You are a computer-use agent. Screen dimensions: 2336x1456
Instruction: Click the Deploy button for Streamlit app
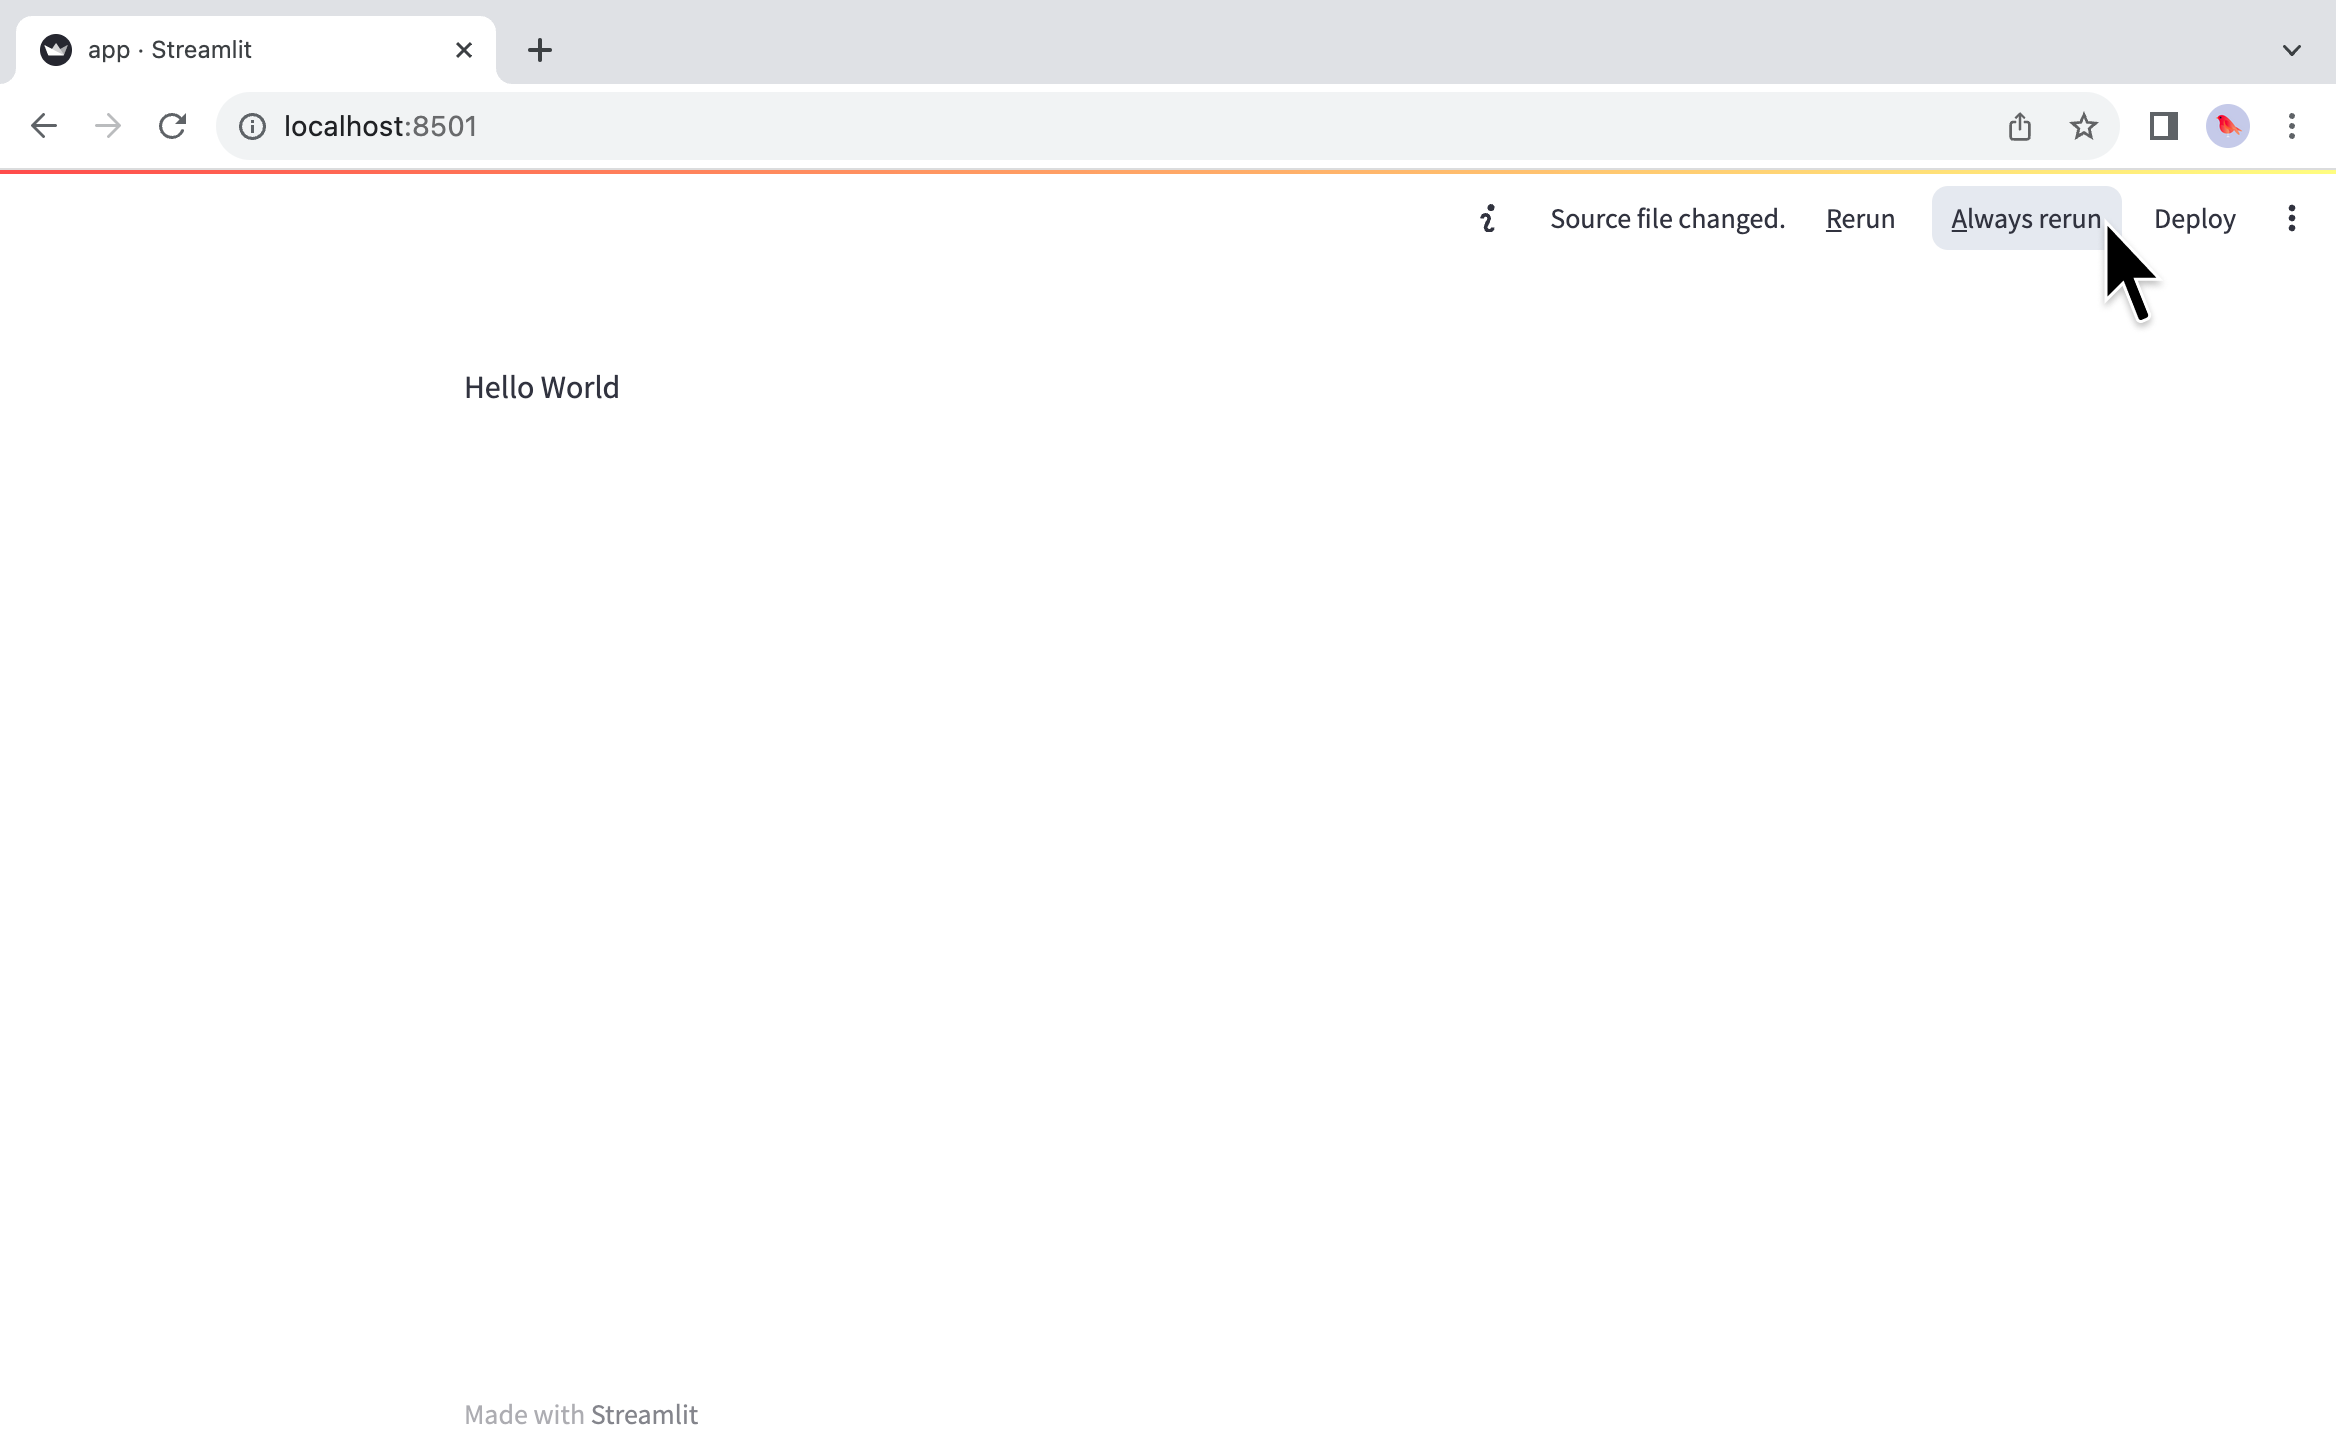click(x=2193, y=218)
